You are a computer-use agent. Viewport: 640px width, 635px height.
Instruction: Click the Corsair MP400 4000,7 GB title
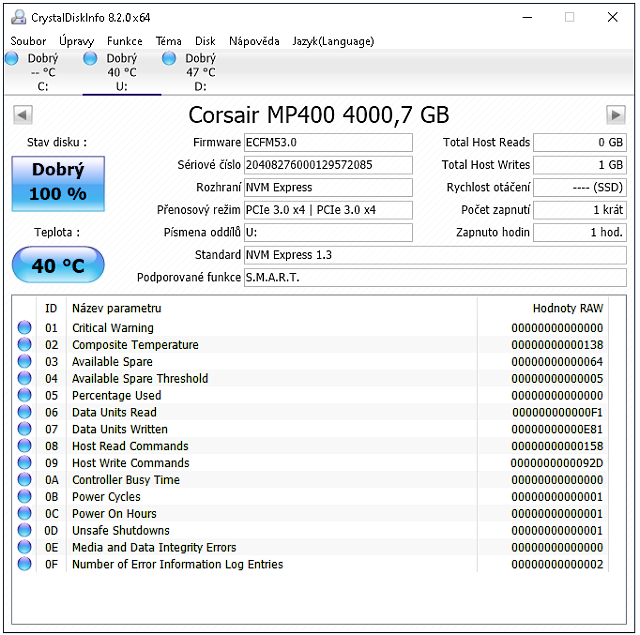(319, 115)
